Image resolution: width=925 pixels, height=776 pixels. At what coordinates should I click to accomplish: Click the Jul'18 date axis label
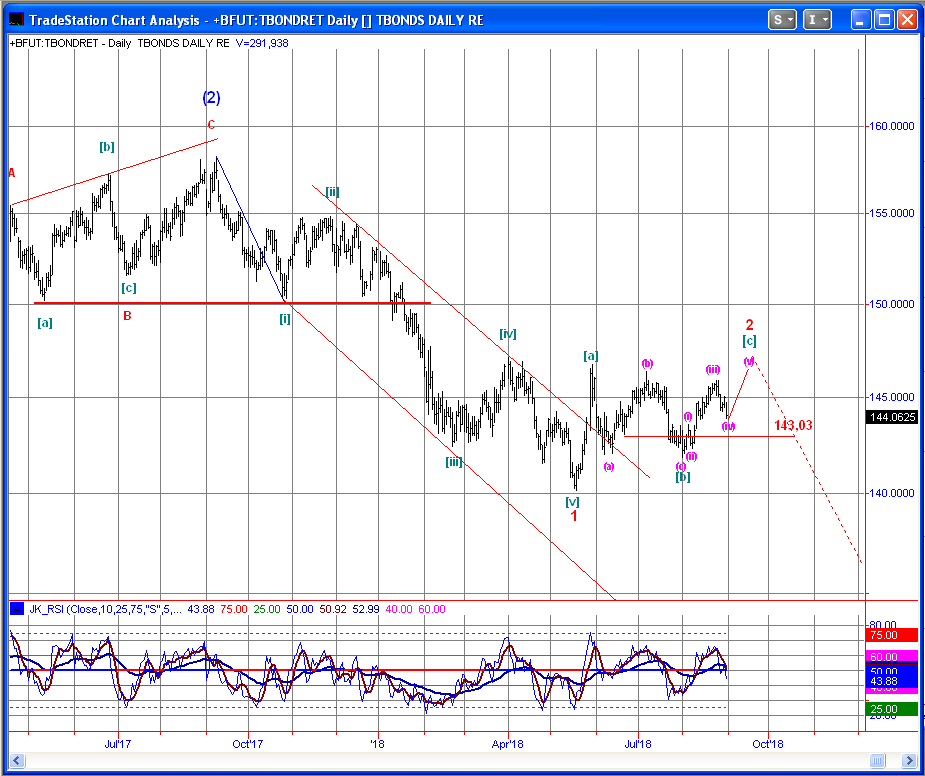pyautogui.click(x=638, y=744)
